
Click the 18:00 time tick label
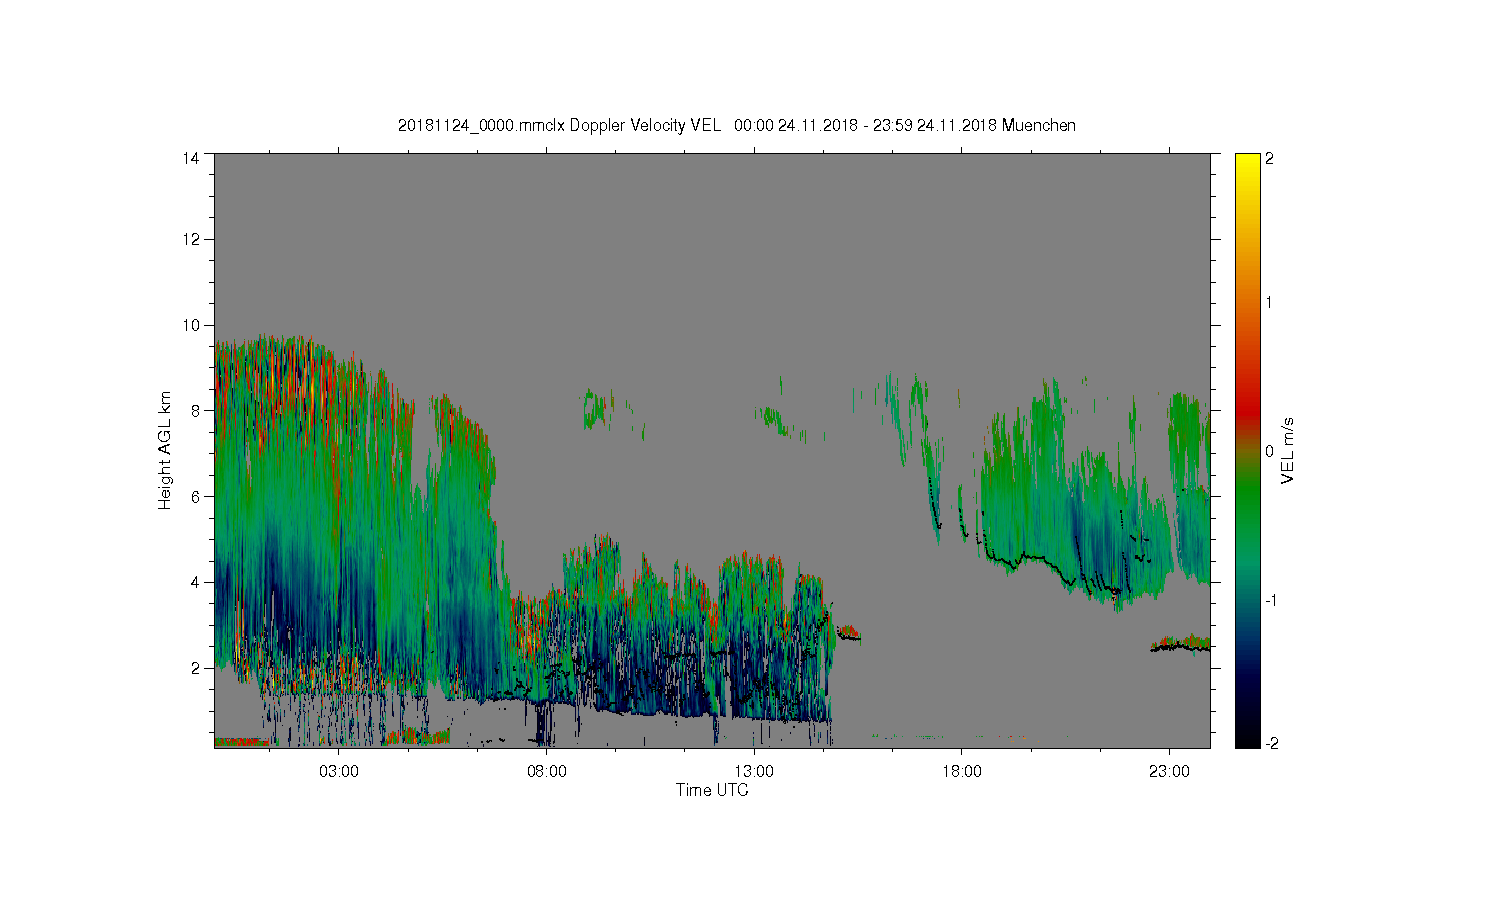pyautogui.click(x=961, y=772)
